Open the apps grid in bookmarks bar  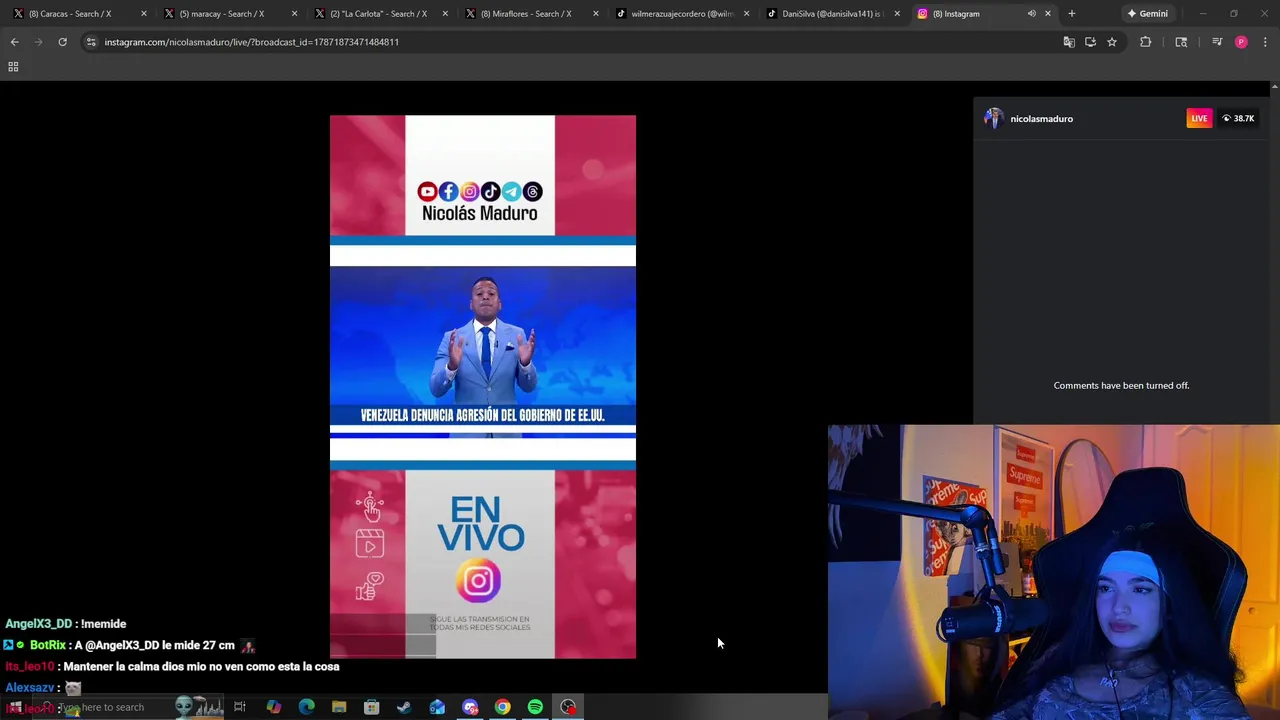click(13, 67)
